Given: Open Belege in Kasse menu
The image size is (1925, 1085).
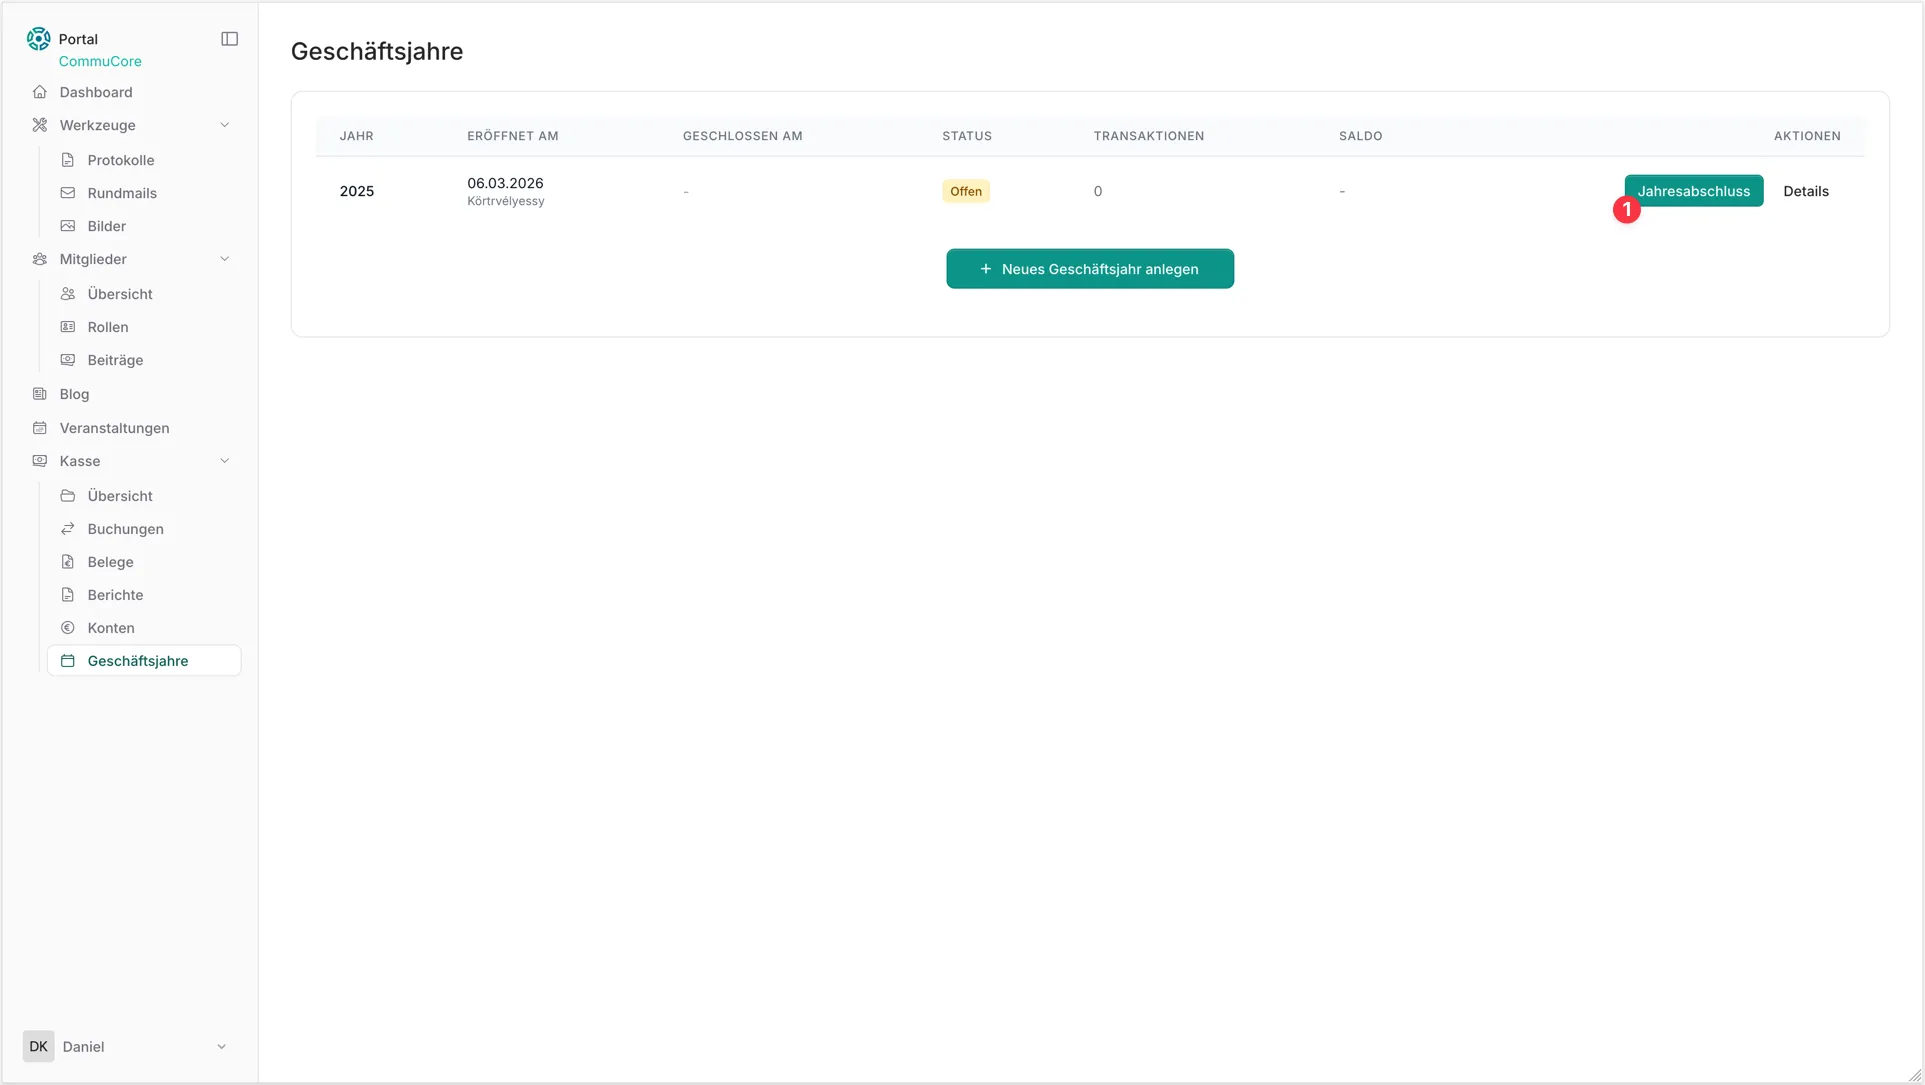Looking at the screenshot, I should [110, 562].
